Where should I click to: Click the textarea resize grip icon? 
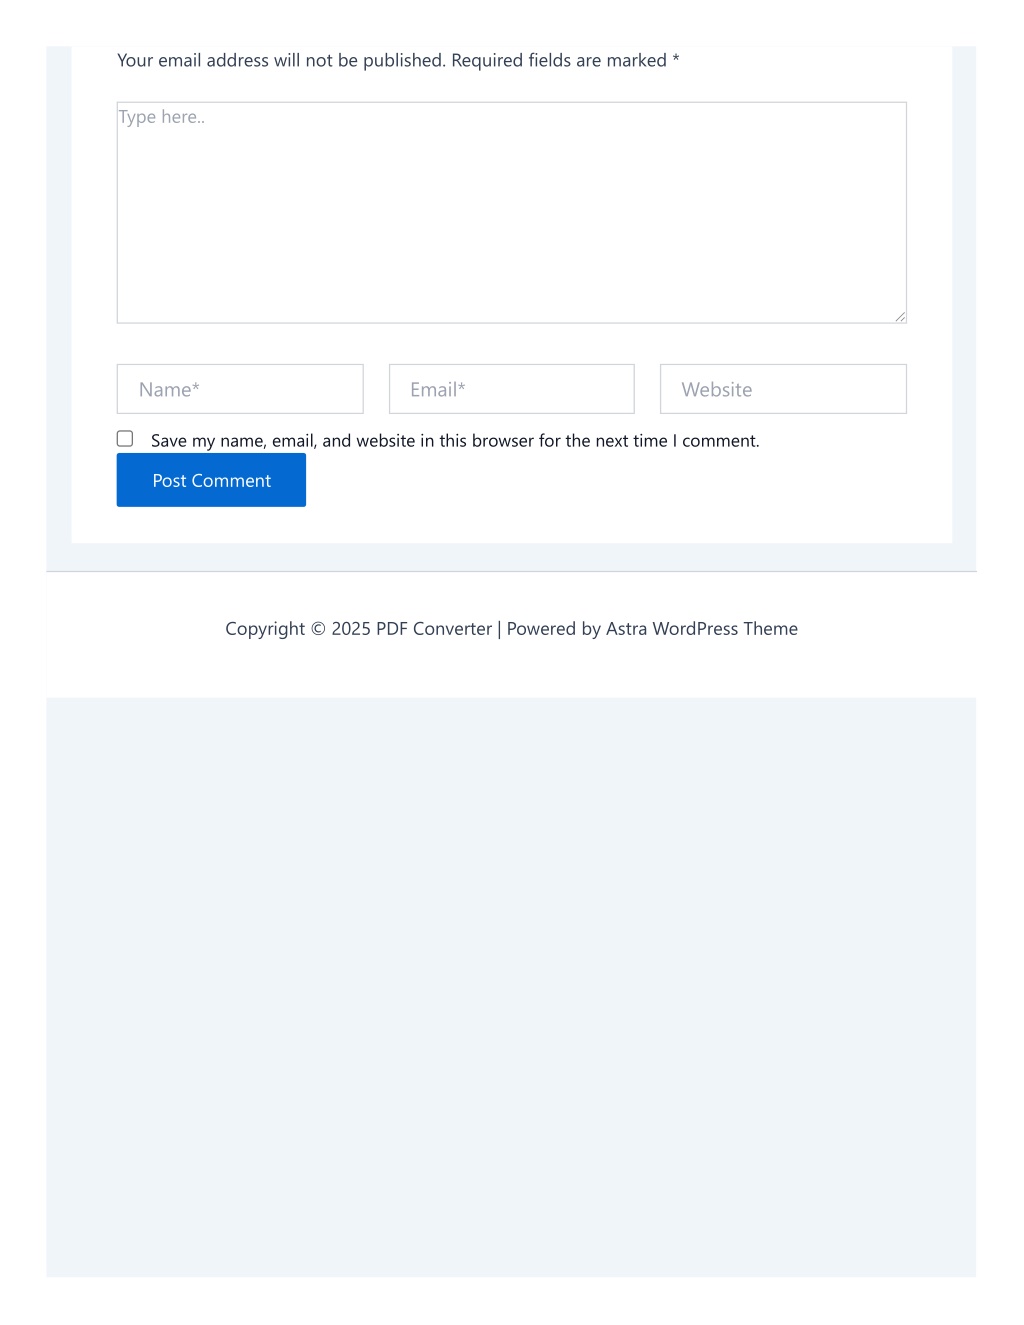(900, 317)
